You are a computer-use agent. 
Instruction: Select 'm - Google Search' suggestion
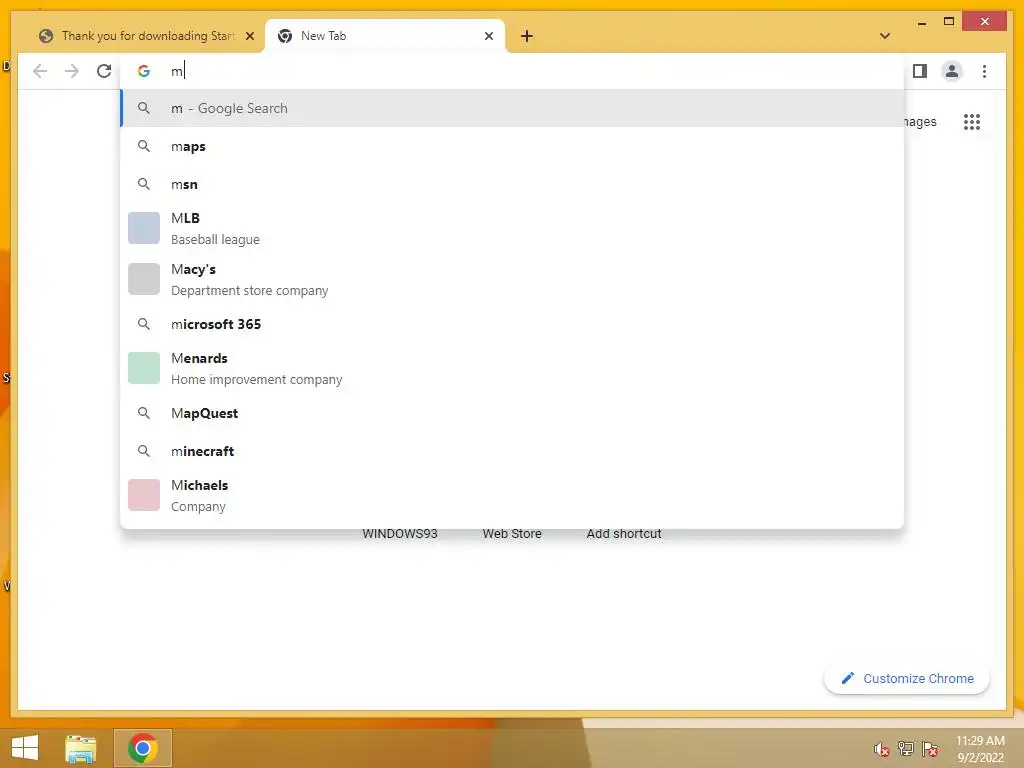click(x=513, y=108)
